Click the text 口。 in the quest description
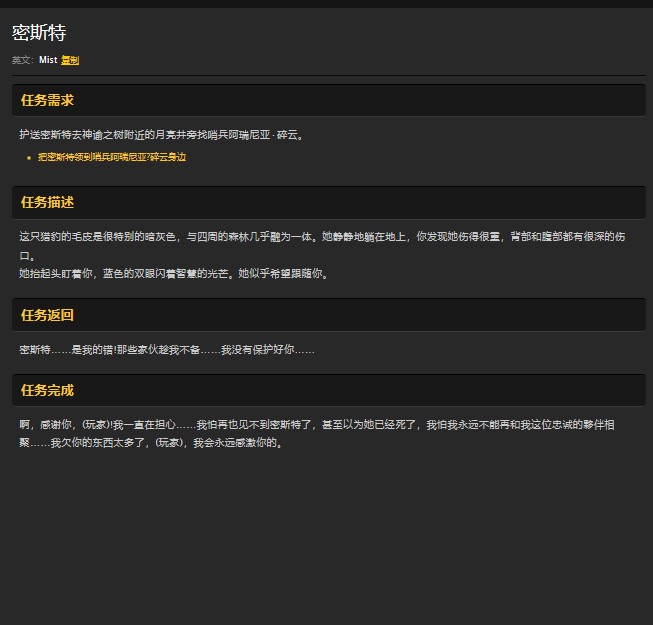 [x=27, y=255]
